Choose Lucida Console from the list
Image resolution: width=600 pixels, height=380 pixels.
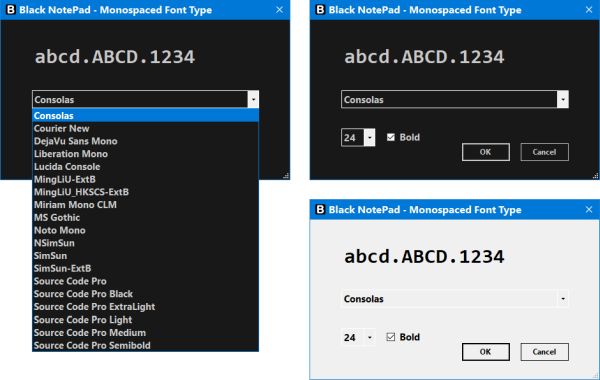click(145, 167)
